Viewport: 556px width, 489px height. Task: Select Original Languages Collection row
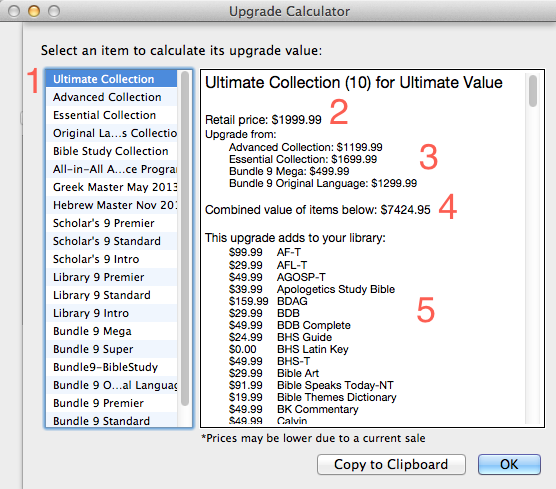pos(112,133)
